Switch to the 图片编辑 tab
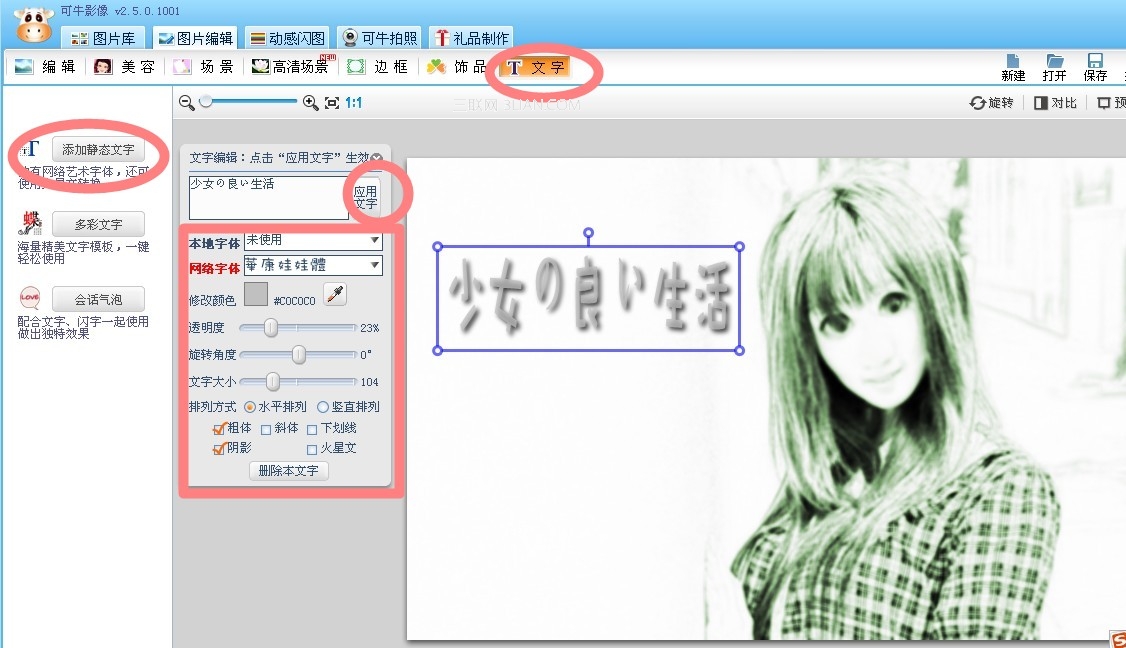The image size is (1126, 648). pos(195,38)
